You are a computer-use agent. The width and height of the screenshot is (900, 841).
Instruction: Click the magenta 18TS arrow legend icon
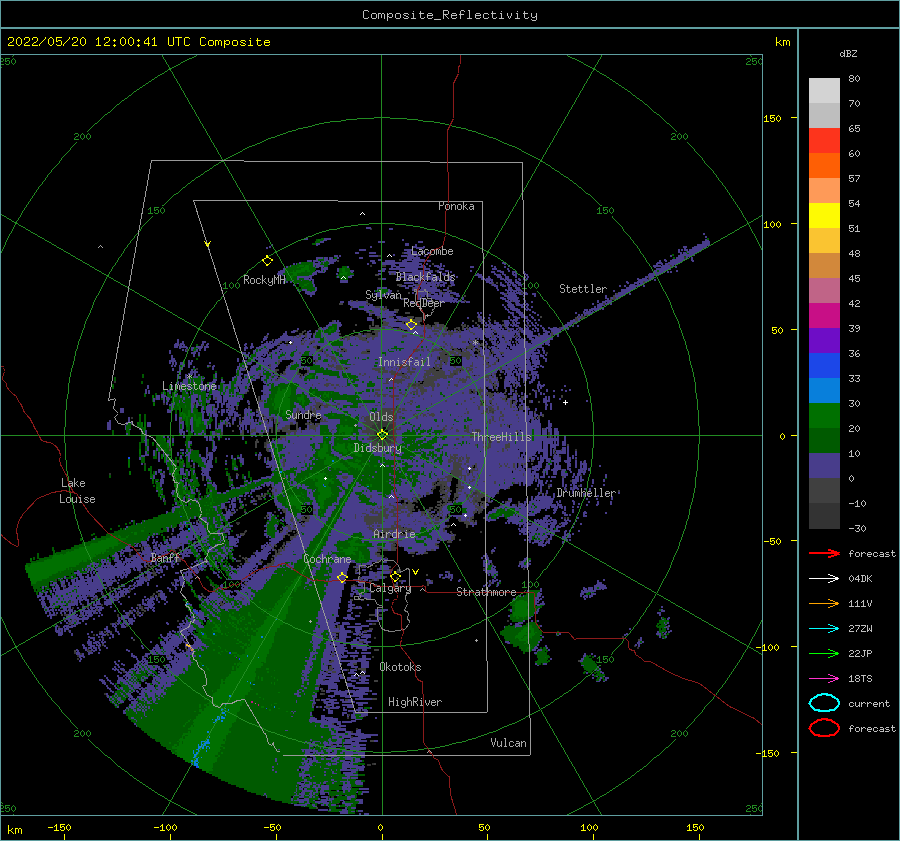pyautogui.click(x=824, y=679)
